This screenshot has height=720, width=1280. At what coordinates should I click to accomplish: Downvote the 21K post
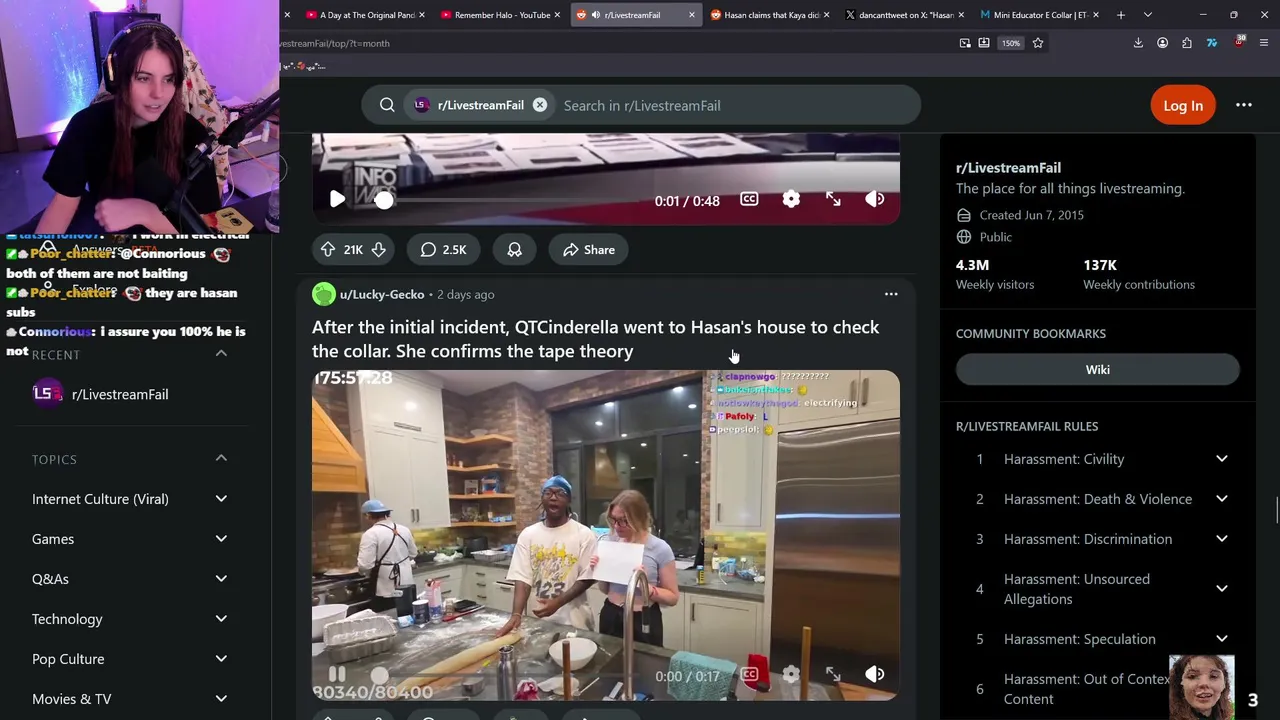point(379,250)
